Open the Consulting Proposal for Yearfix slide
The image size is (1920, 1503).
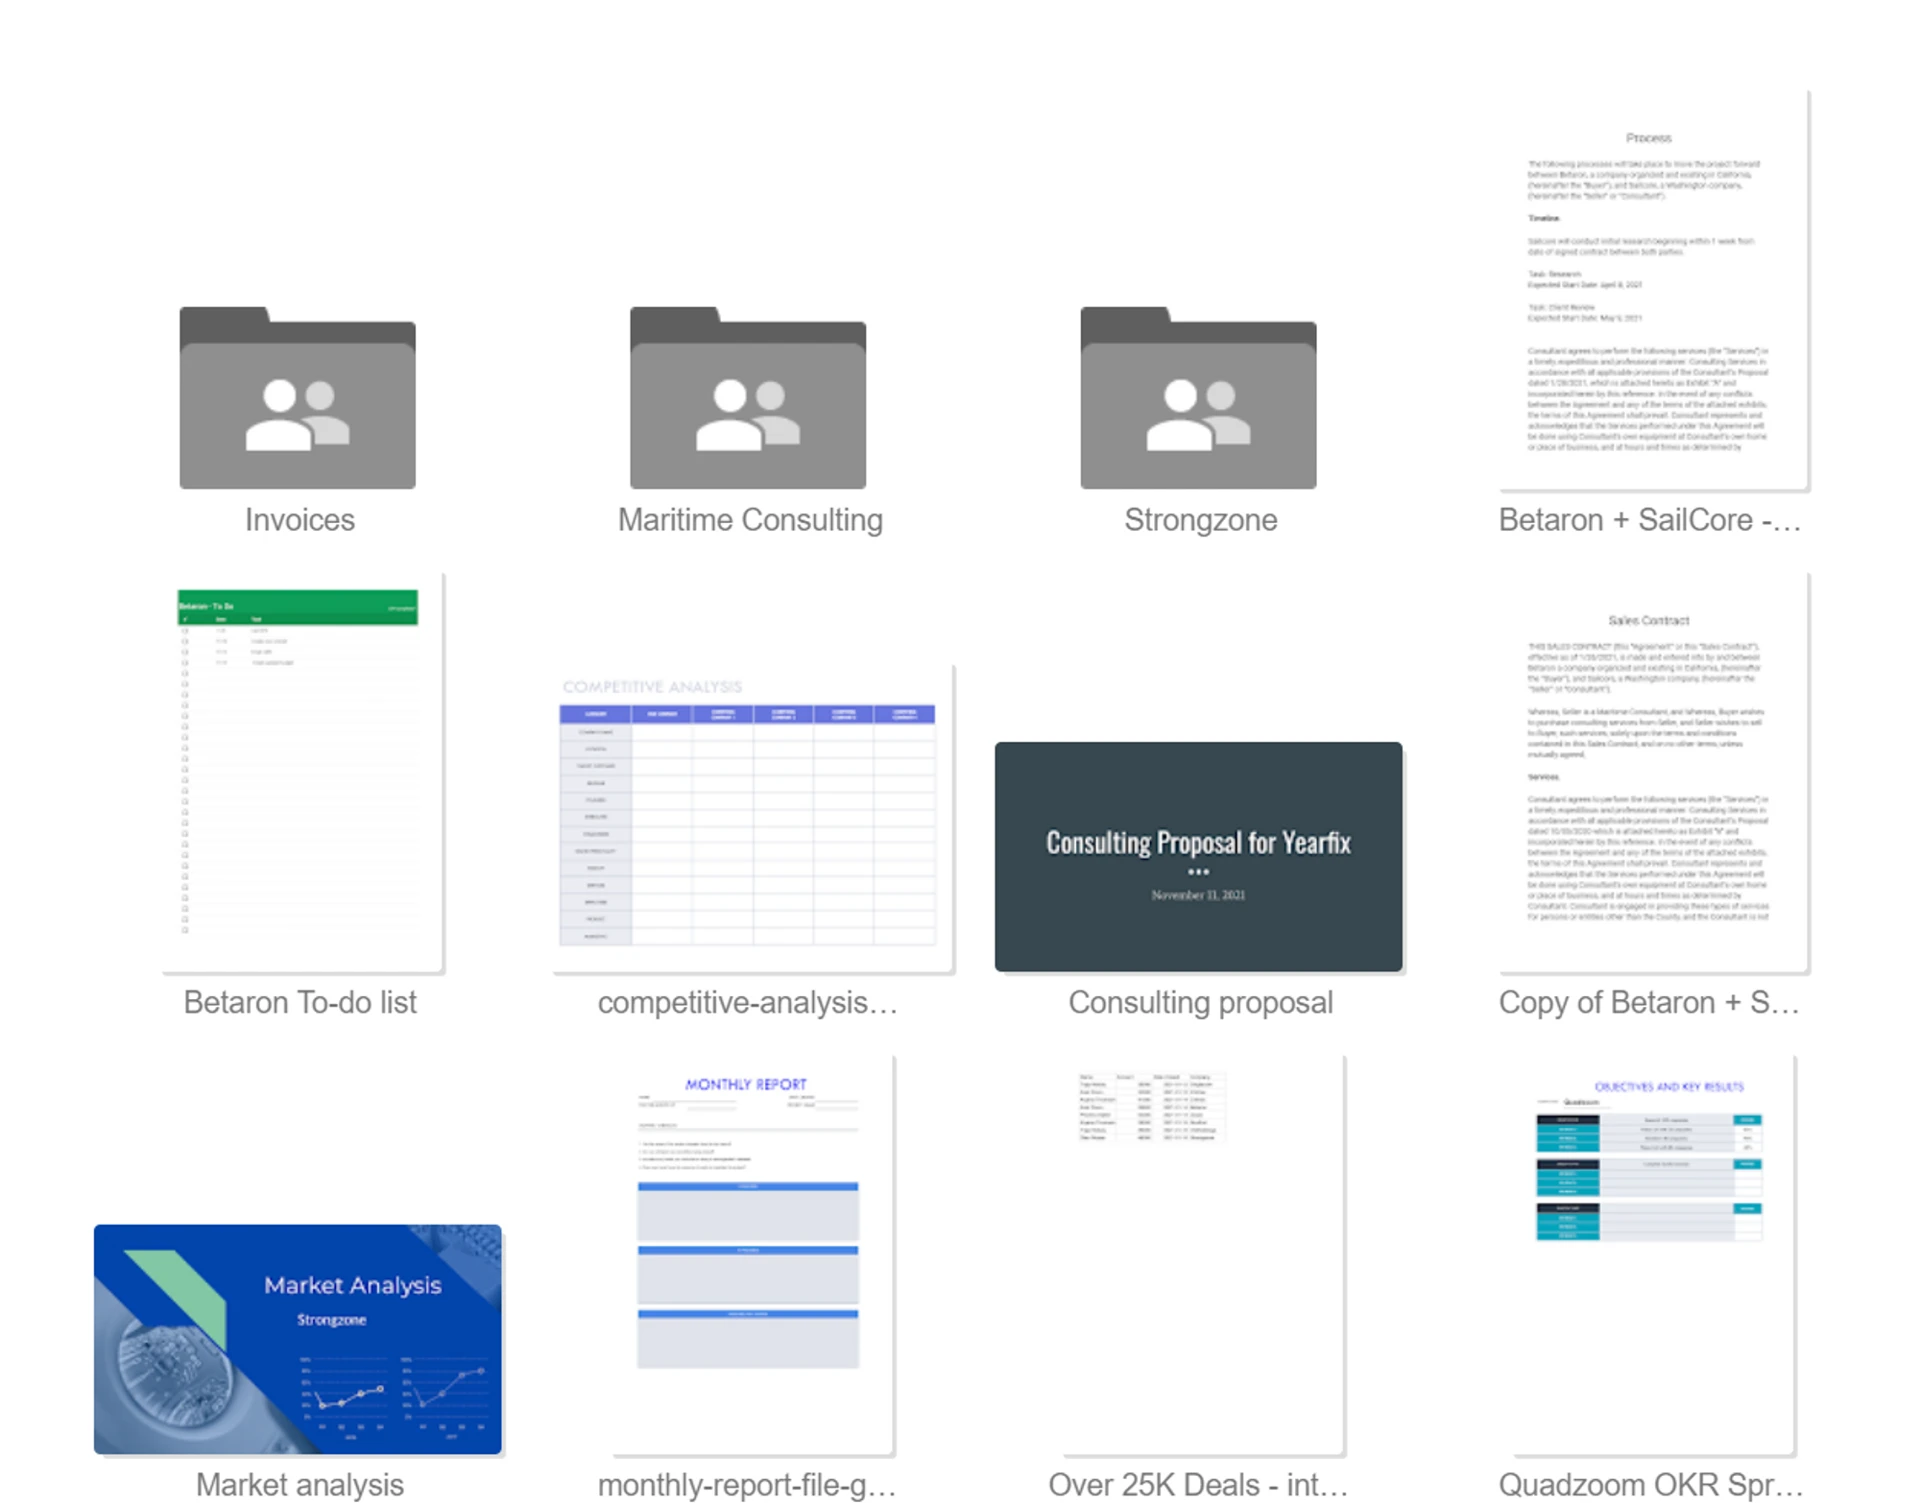tap(1198, 856)
